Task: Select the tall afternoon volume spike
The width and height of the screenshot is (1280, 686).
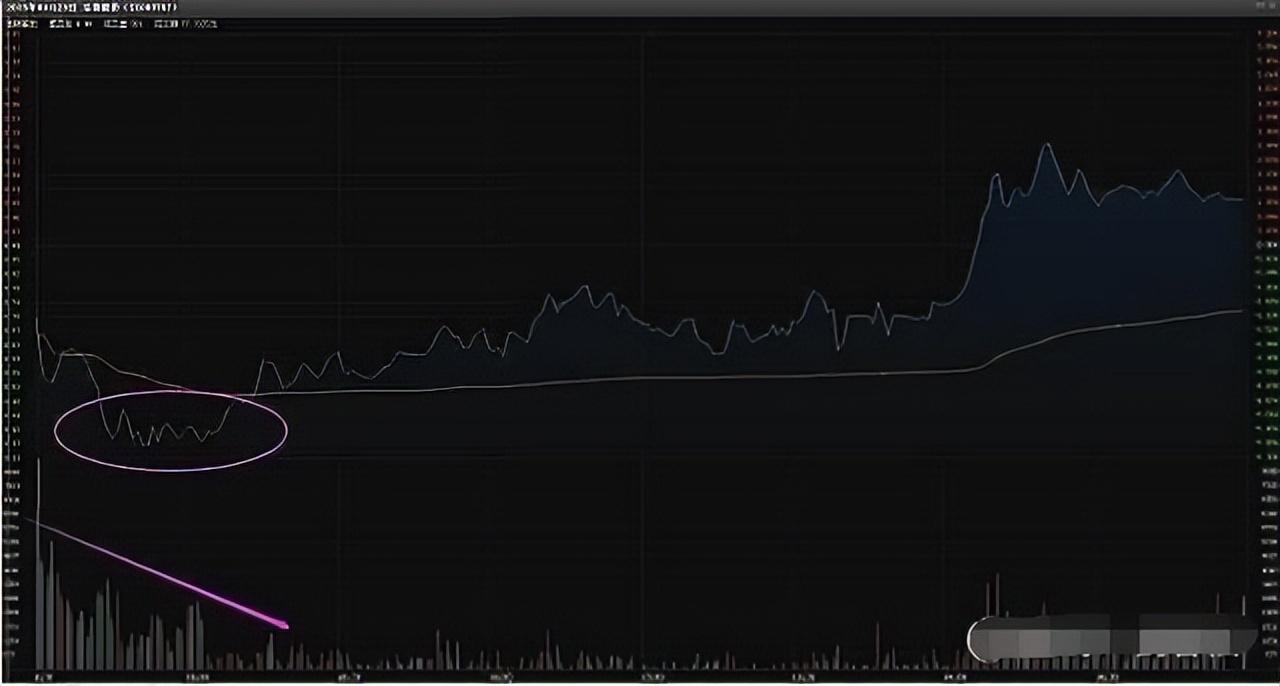Action: click(996, 576)
